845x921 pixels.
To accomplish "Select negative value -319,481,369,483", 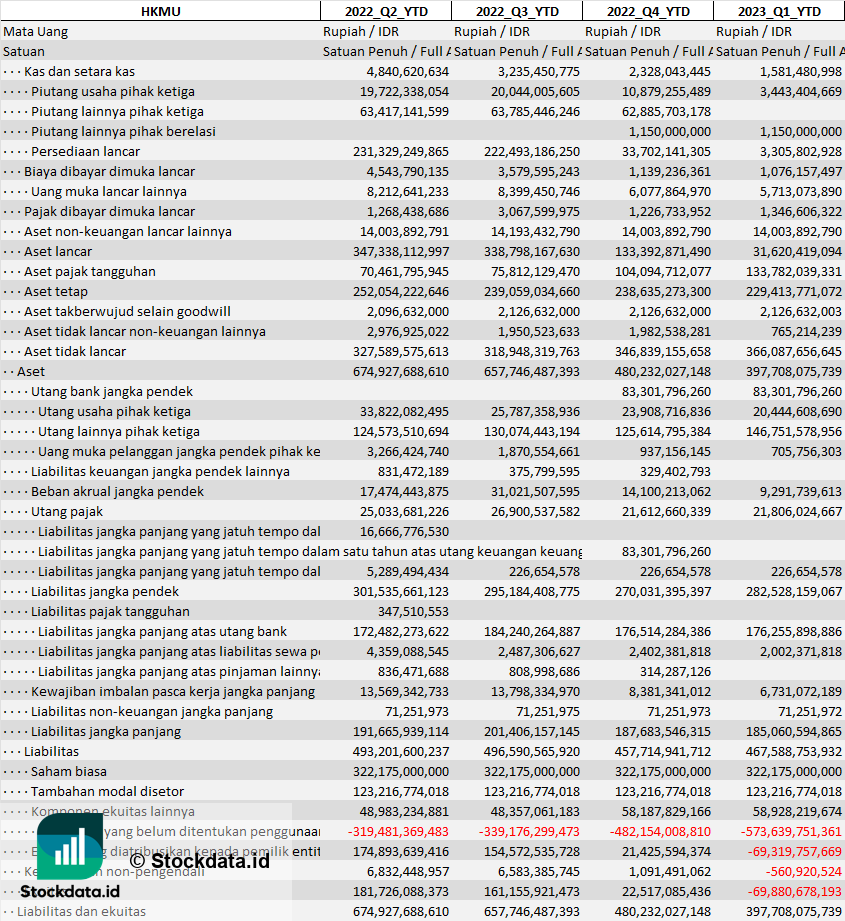I will 398,831.
